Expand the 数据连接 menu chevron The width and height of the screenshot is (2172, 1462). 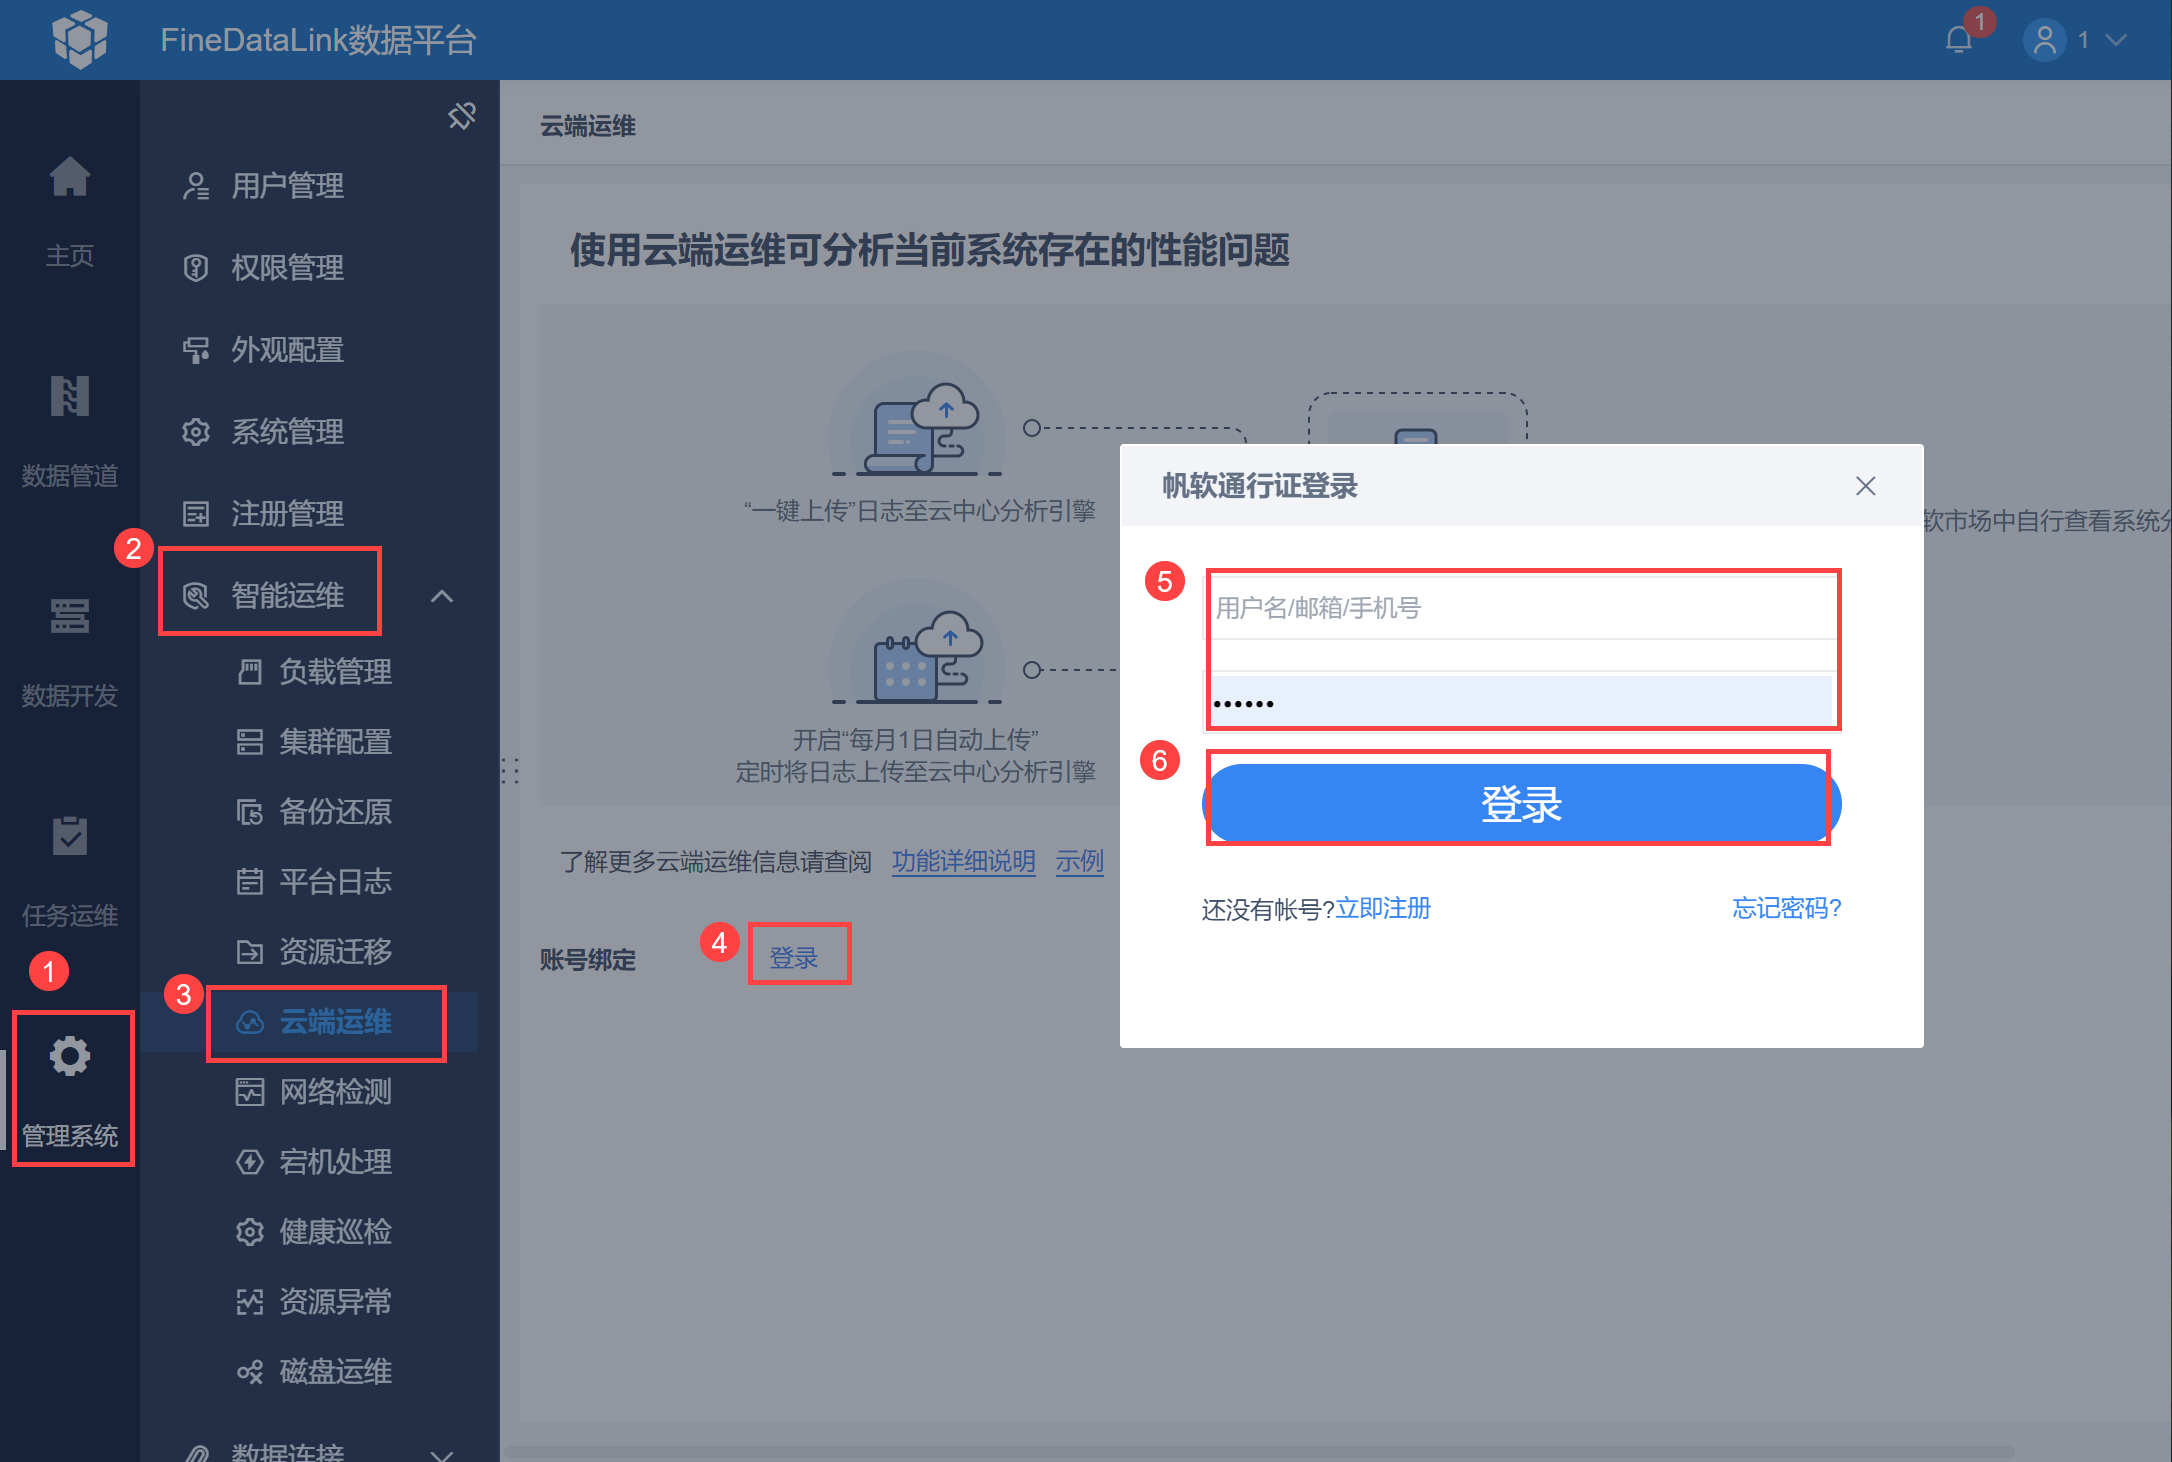[x=441, y=1453]
